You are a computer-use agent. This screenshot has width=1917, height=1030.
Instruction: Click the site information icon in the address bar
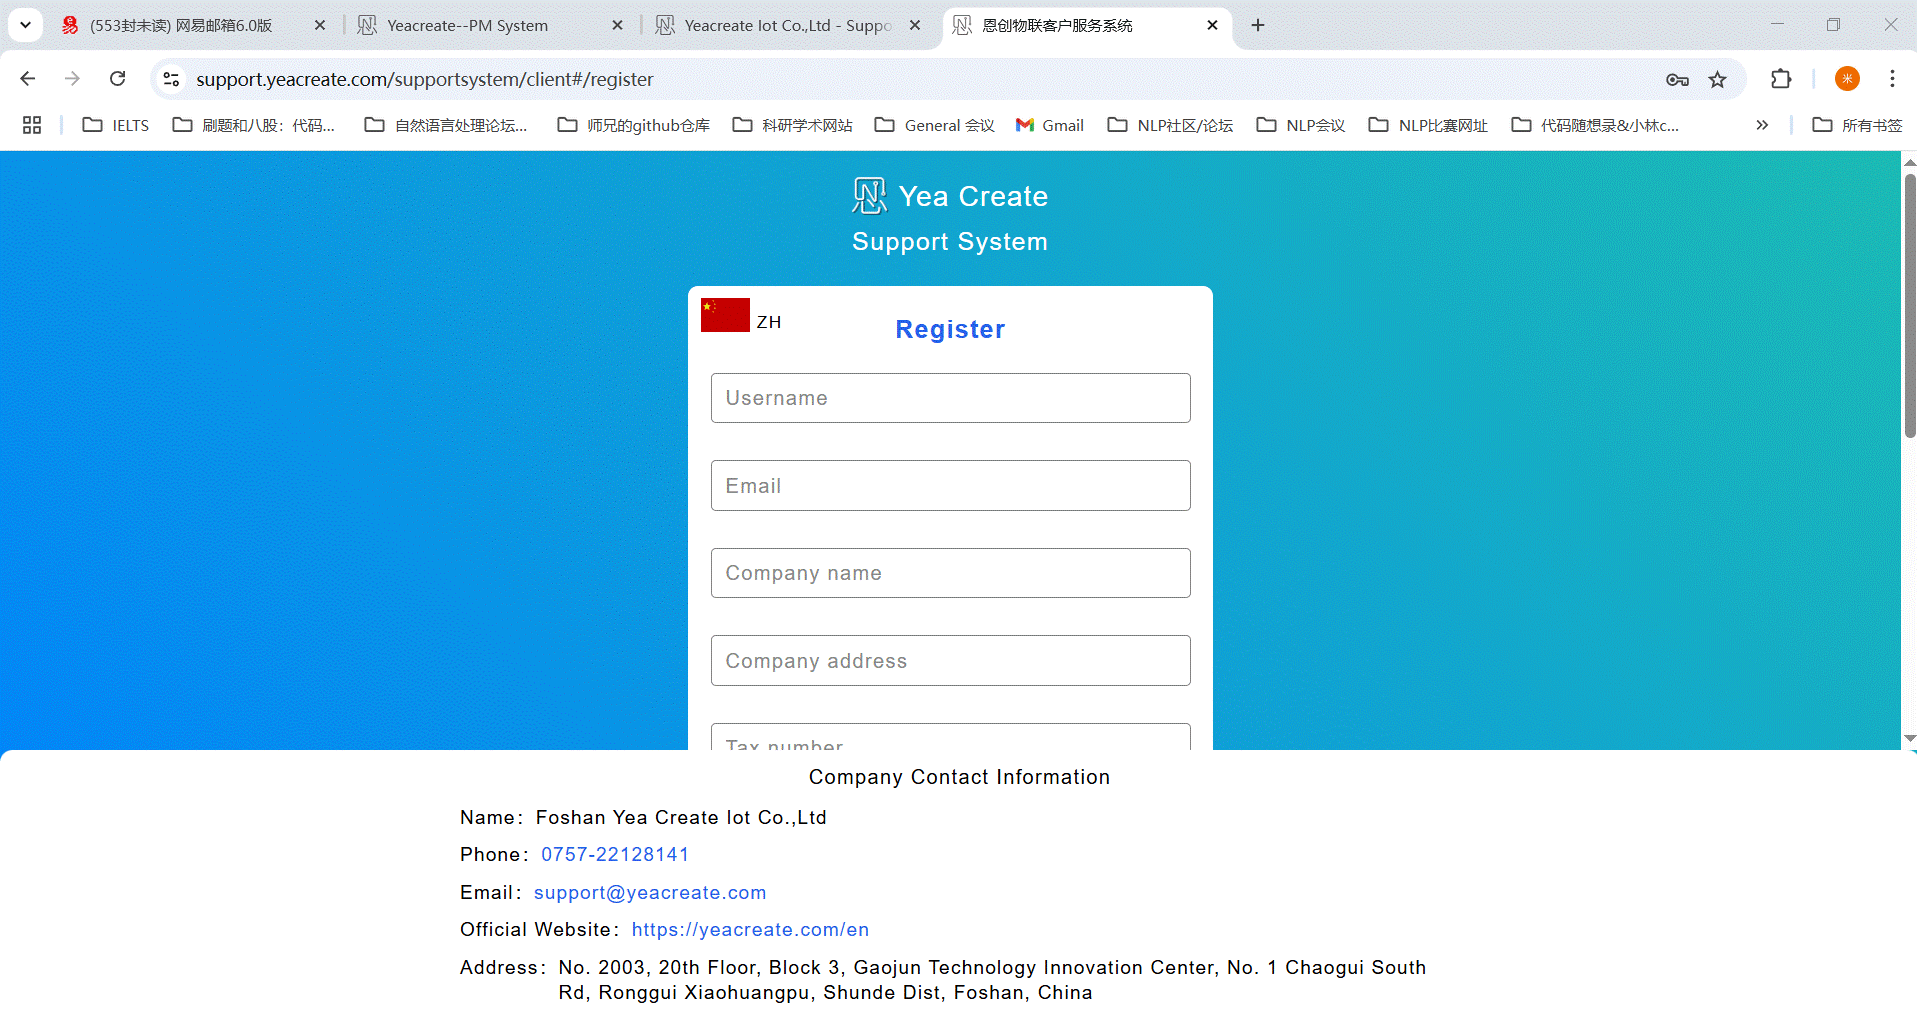tap(171, 79)
